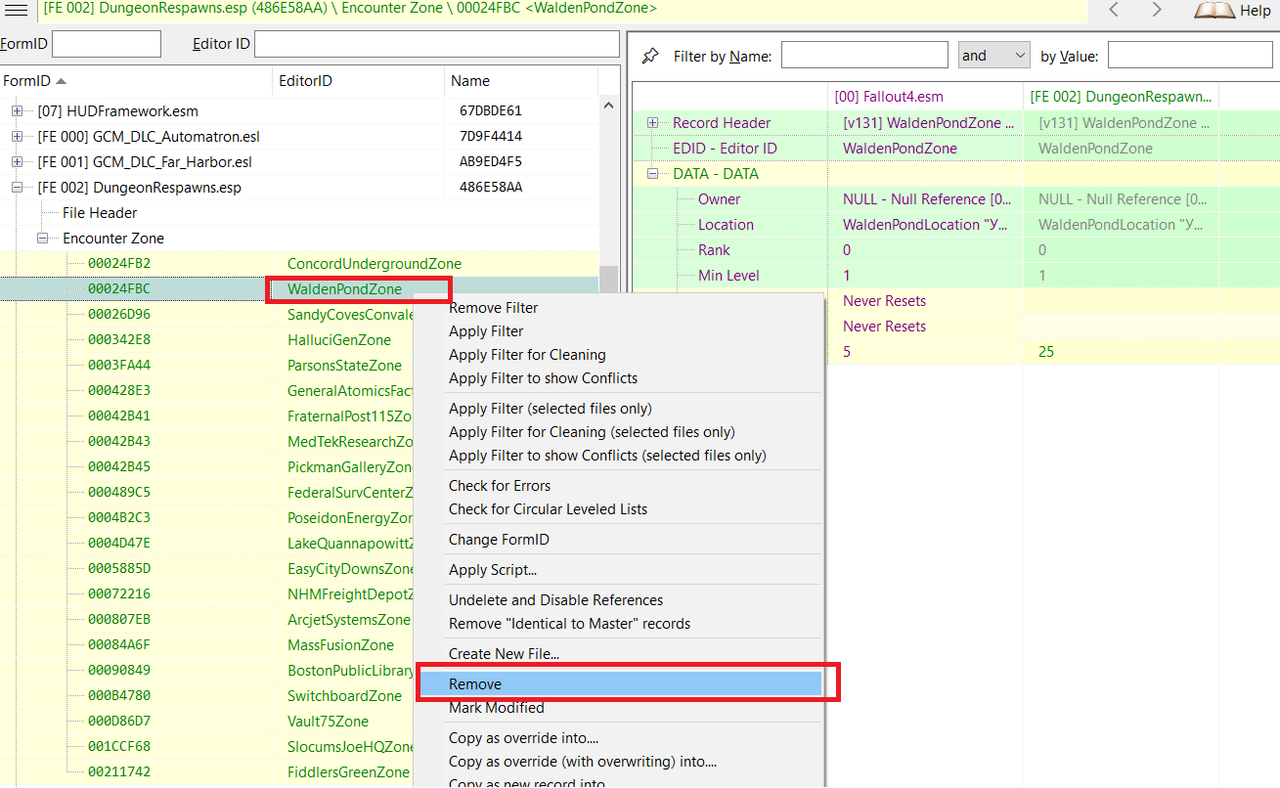
Task: Expand the GCM_DLC_Far_Harbor.esl node
Action: (x=17, y=162)
